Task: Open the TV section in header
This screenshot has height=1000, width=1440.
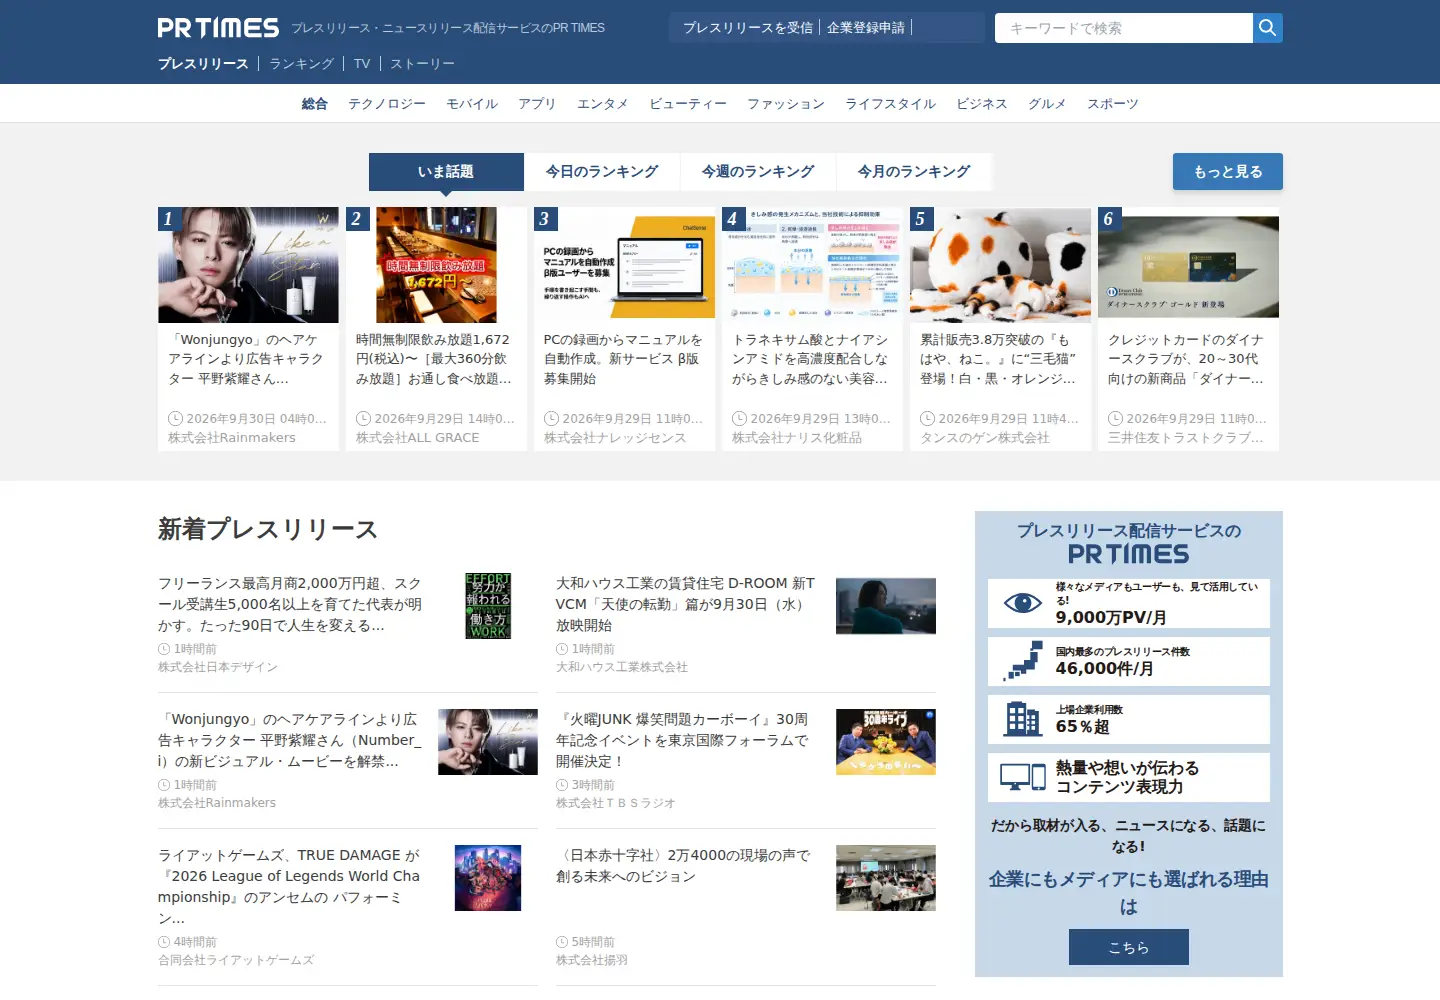Action: (x=362, y=64)
